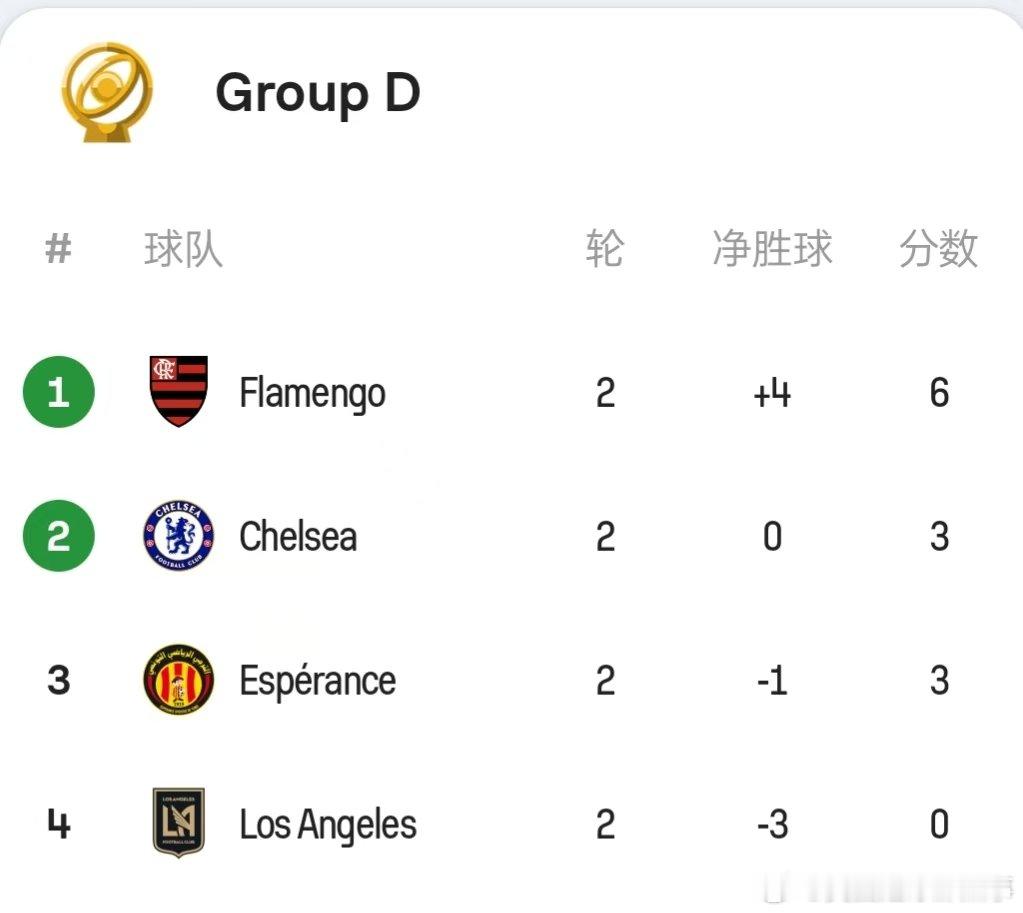Select Flamengo's +4 goal difference
Image resolution: width=1023 pixels, height=913 pixels.
772,394
